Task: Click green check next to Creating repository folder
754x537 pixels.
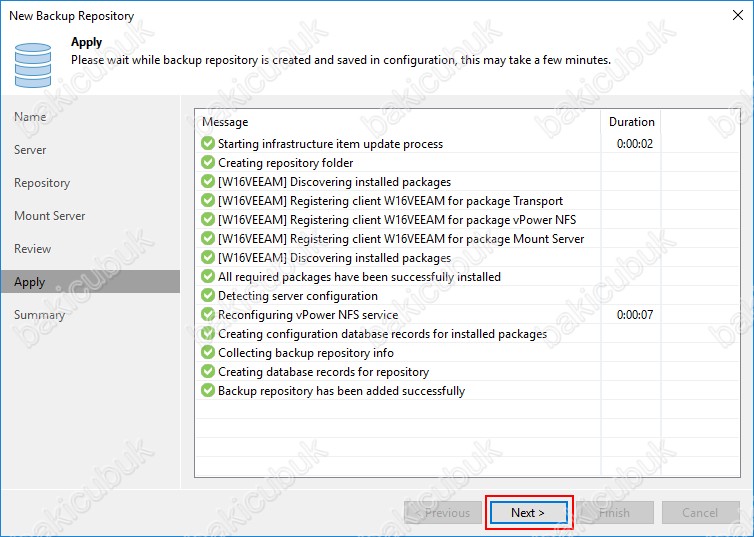Action: point(208,163)
